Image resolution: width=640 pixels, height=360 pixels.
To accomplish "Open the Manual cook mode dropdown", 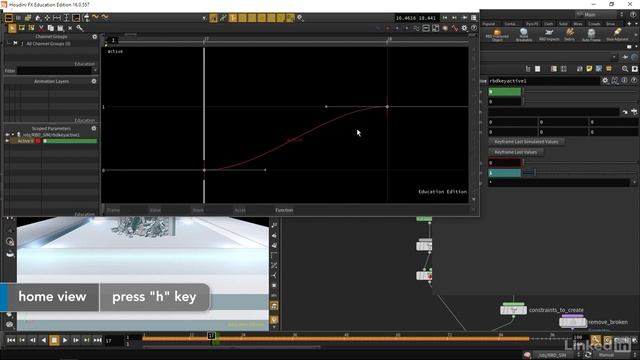I will coord(611,355).
